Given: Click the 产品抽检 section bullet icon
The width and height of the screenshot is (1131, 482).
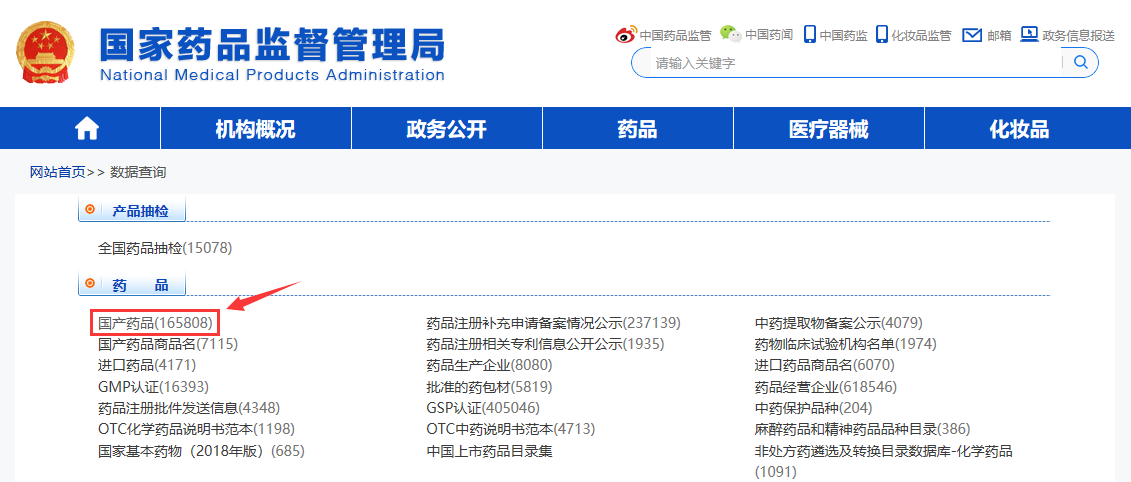Looking at the screenshot, I should coord(91,211).
